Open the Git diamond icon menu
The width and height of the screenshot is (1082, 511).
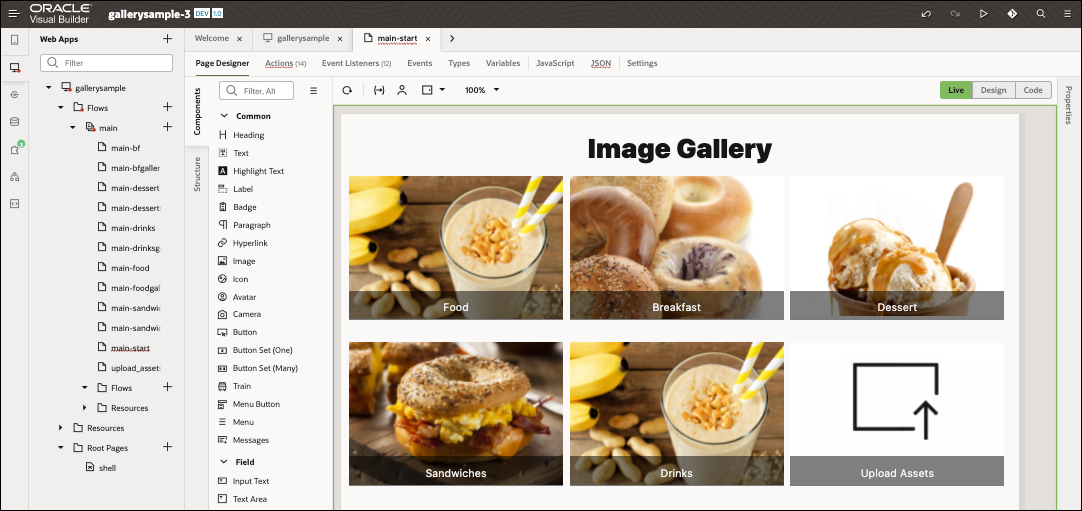click(1012, 14)
